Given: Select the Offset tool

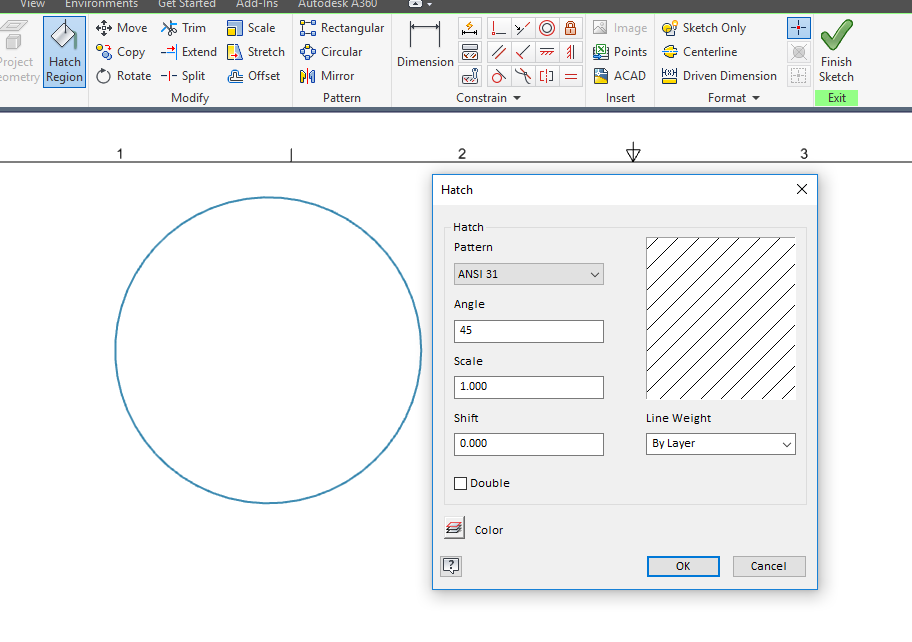Looking at the screenshot, I should 254,76.
